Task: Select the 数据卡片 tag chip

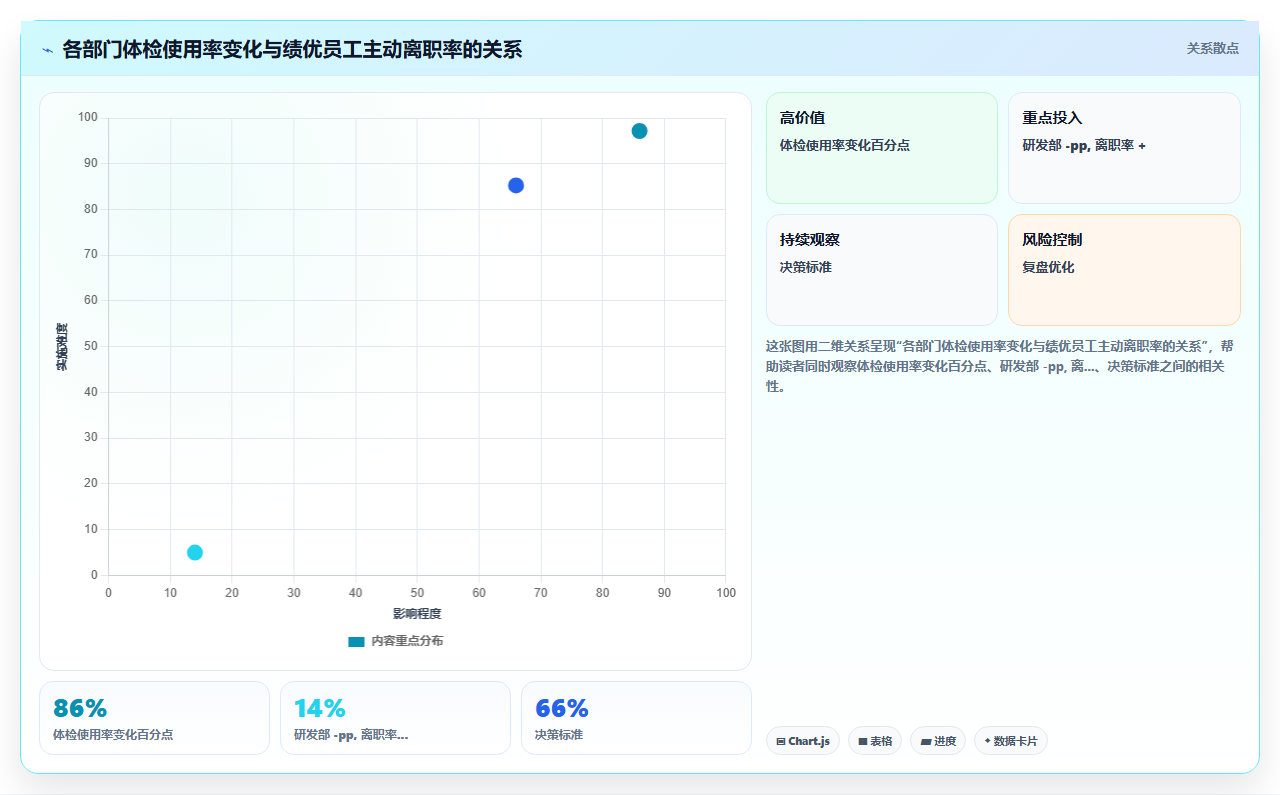Action: point(1011,741)
